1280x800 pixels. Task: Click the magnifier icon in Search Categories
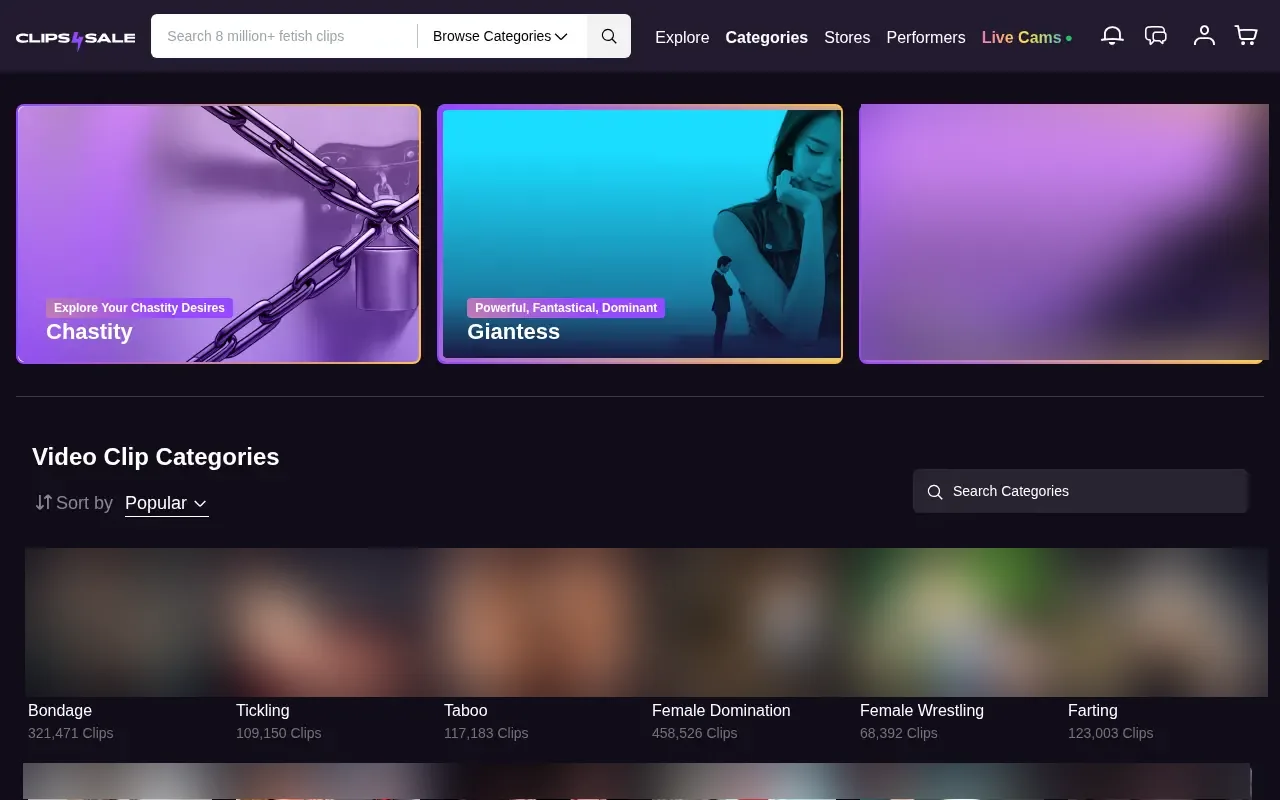coord(935,492)
